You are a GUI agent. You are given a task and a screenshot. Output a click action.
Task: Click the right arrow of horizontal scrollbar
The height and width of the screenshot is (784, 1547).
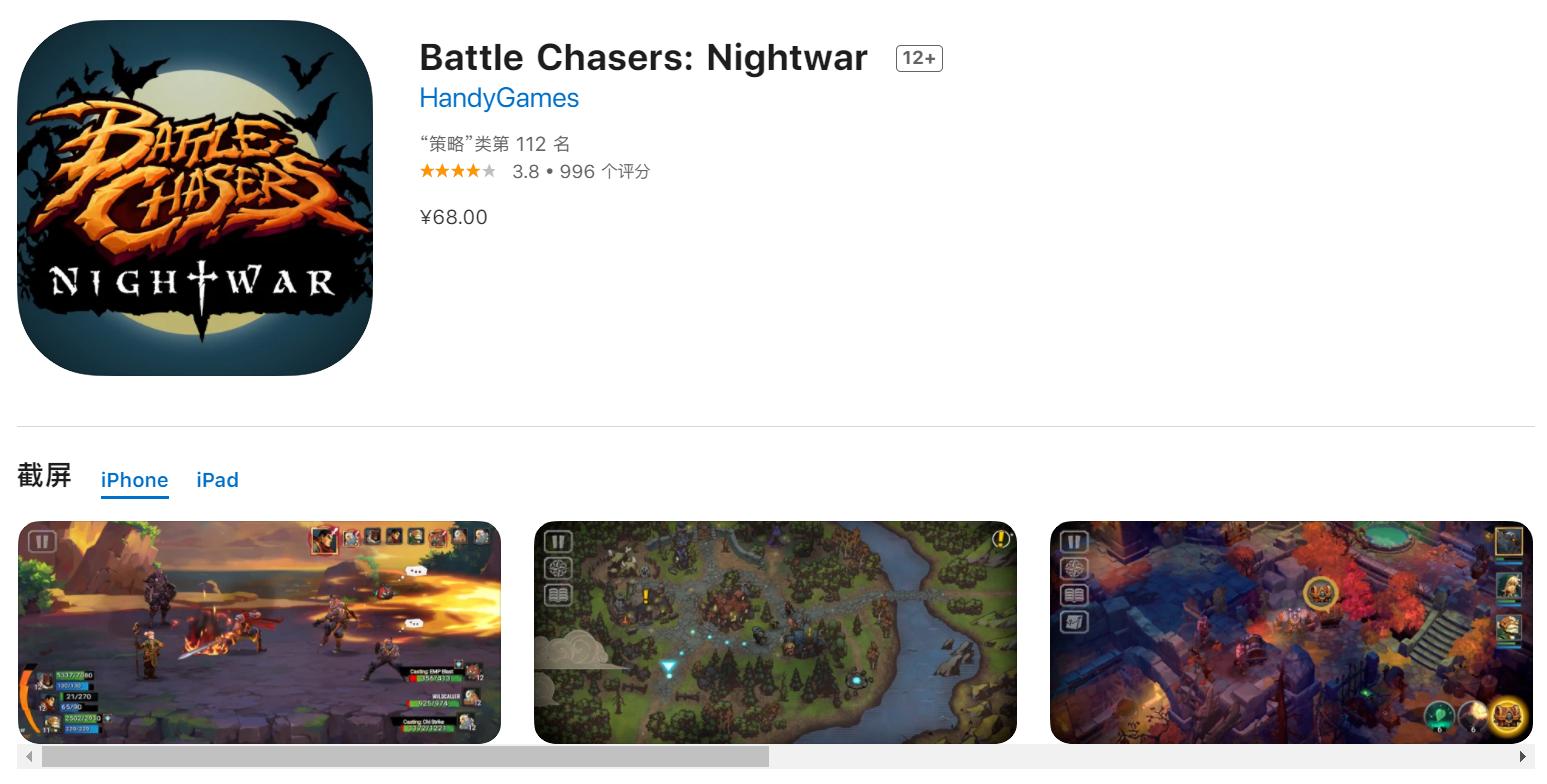[1523, 757]
